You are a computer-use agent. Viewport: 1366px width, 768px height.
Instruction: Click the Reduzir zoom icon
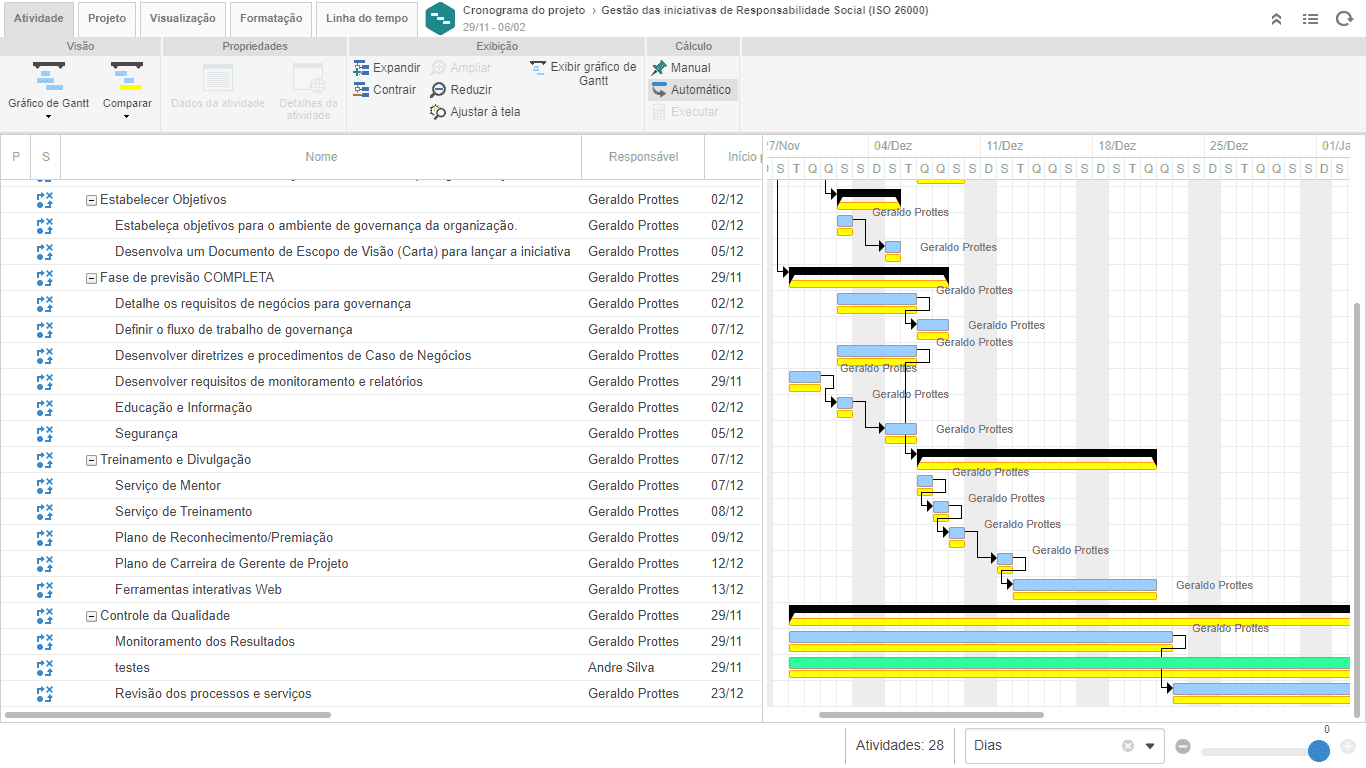point(438,90)
